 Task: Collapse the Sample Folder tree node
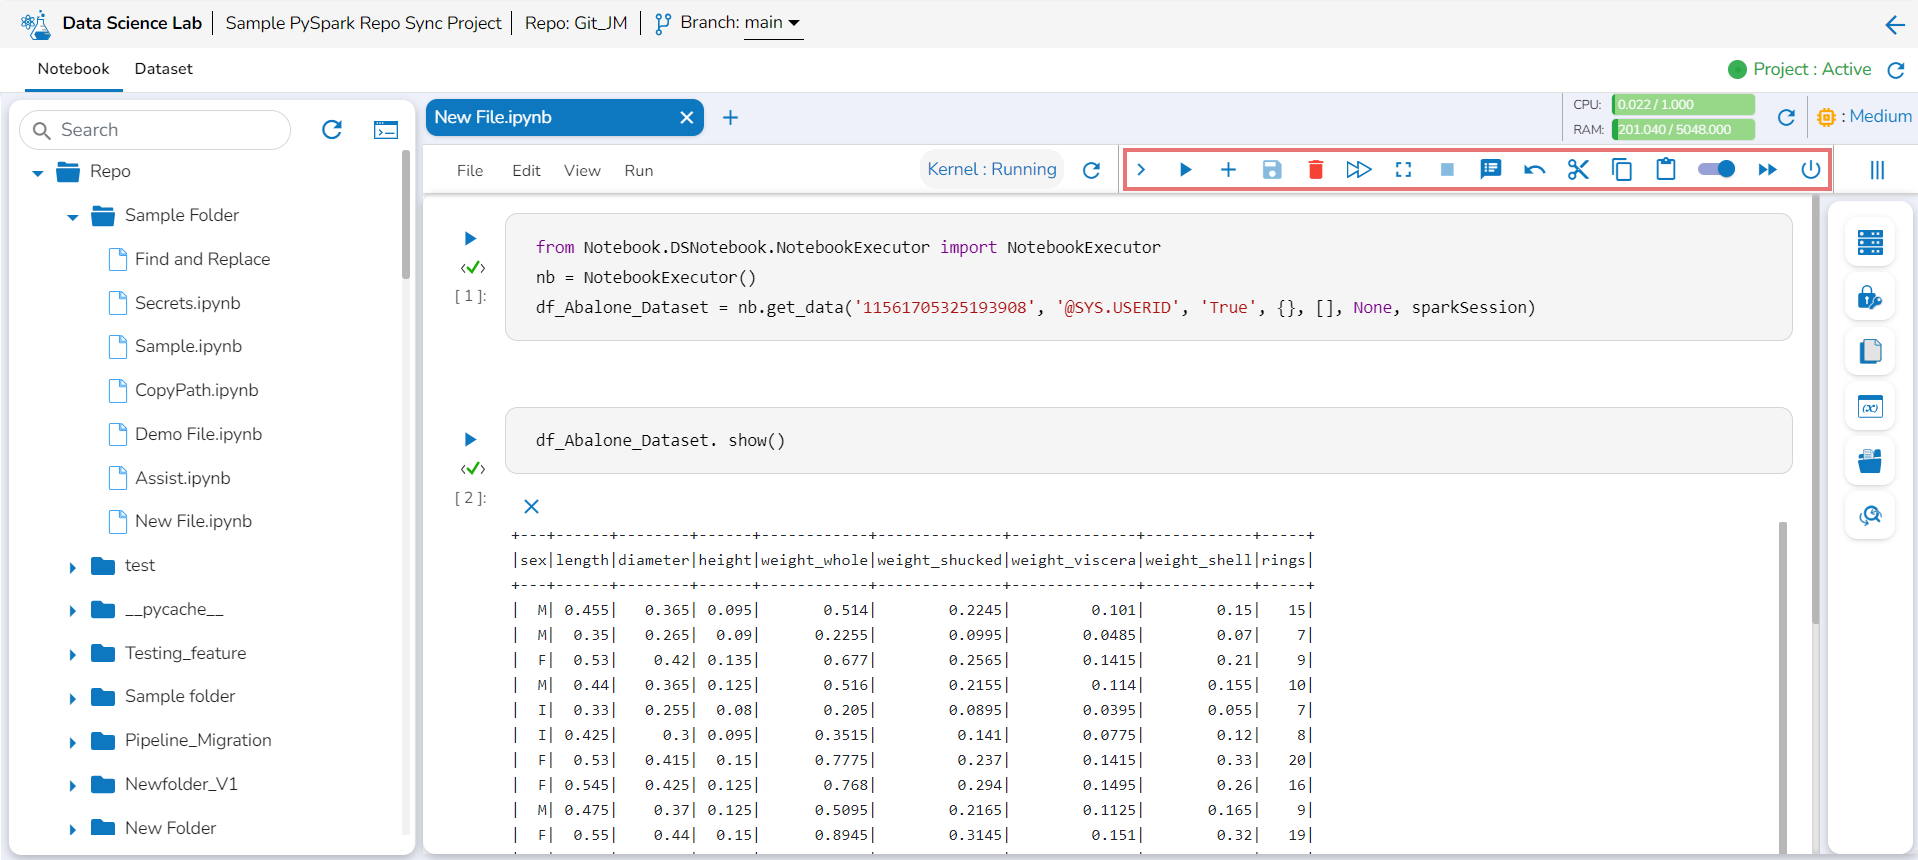[x=73, y=217]
